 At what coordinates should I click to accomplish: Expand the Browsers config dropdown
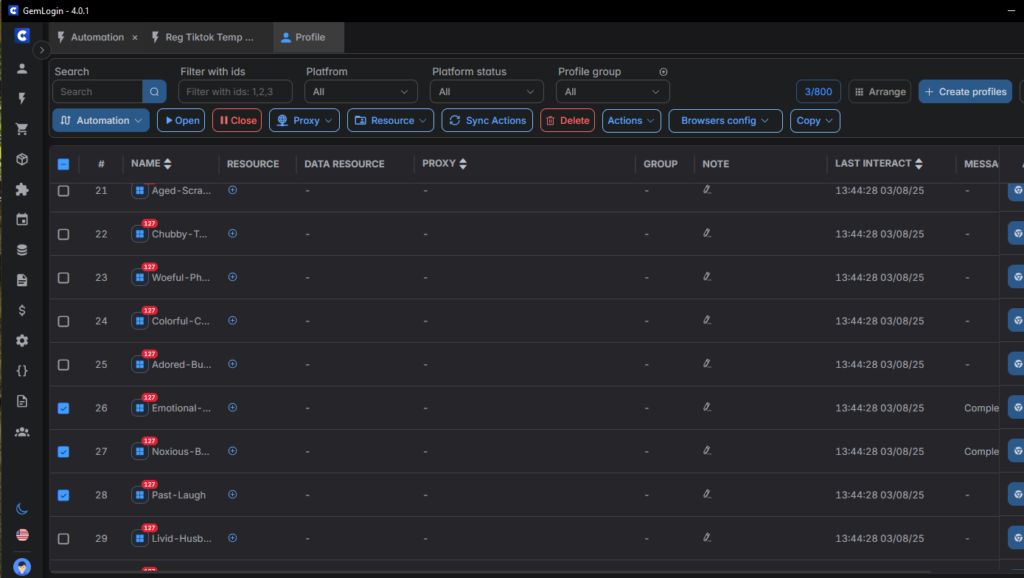point(725,120)
